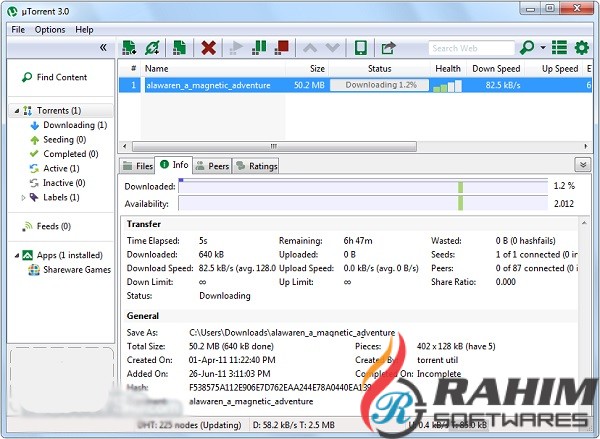
Task: Remove torrent with the red X icon
Action: click(x=208, y=48)
